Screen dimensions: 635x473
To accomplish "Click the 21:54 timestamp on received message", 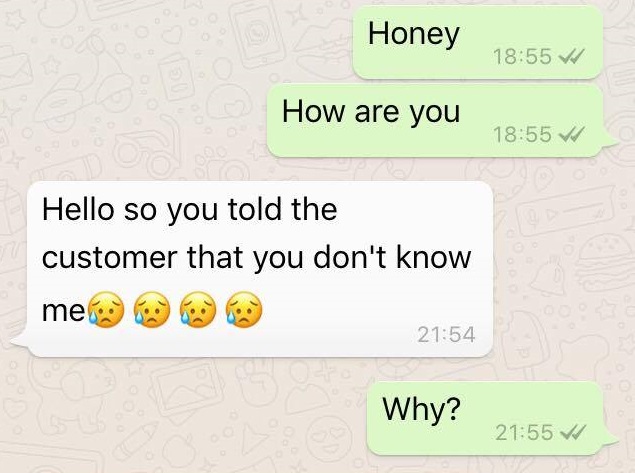I will pos(446,335).
